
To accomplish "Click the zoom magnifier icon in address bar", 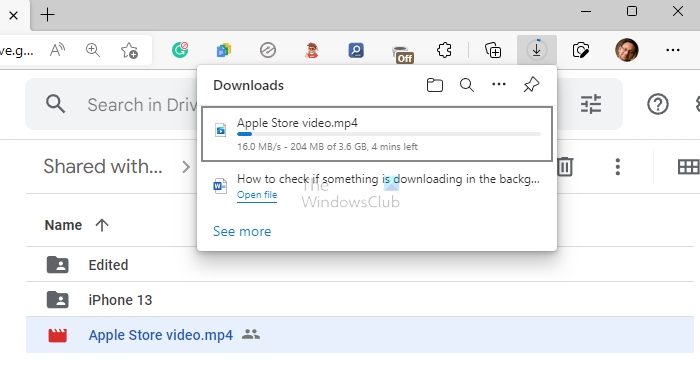I will coord(93,50).
